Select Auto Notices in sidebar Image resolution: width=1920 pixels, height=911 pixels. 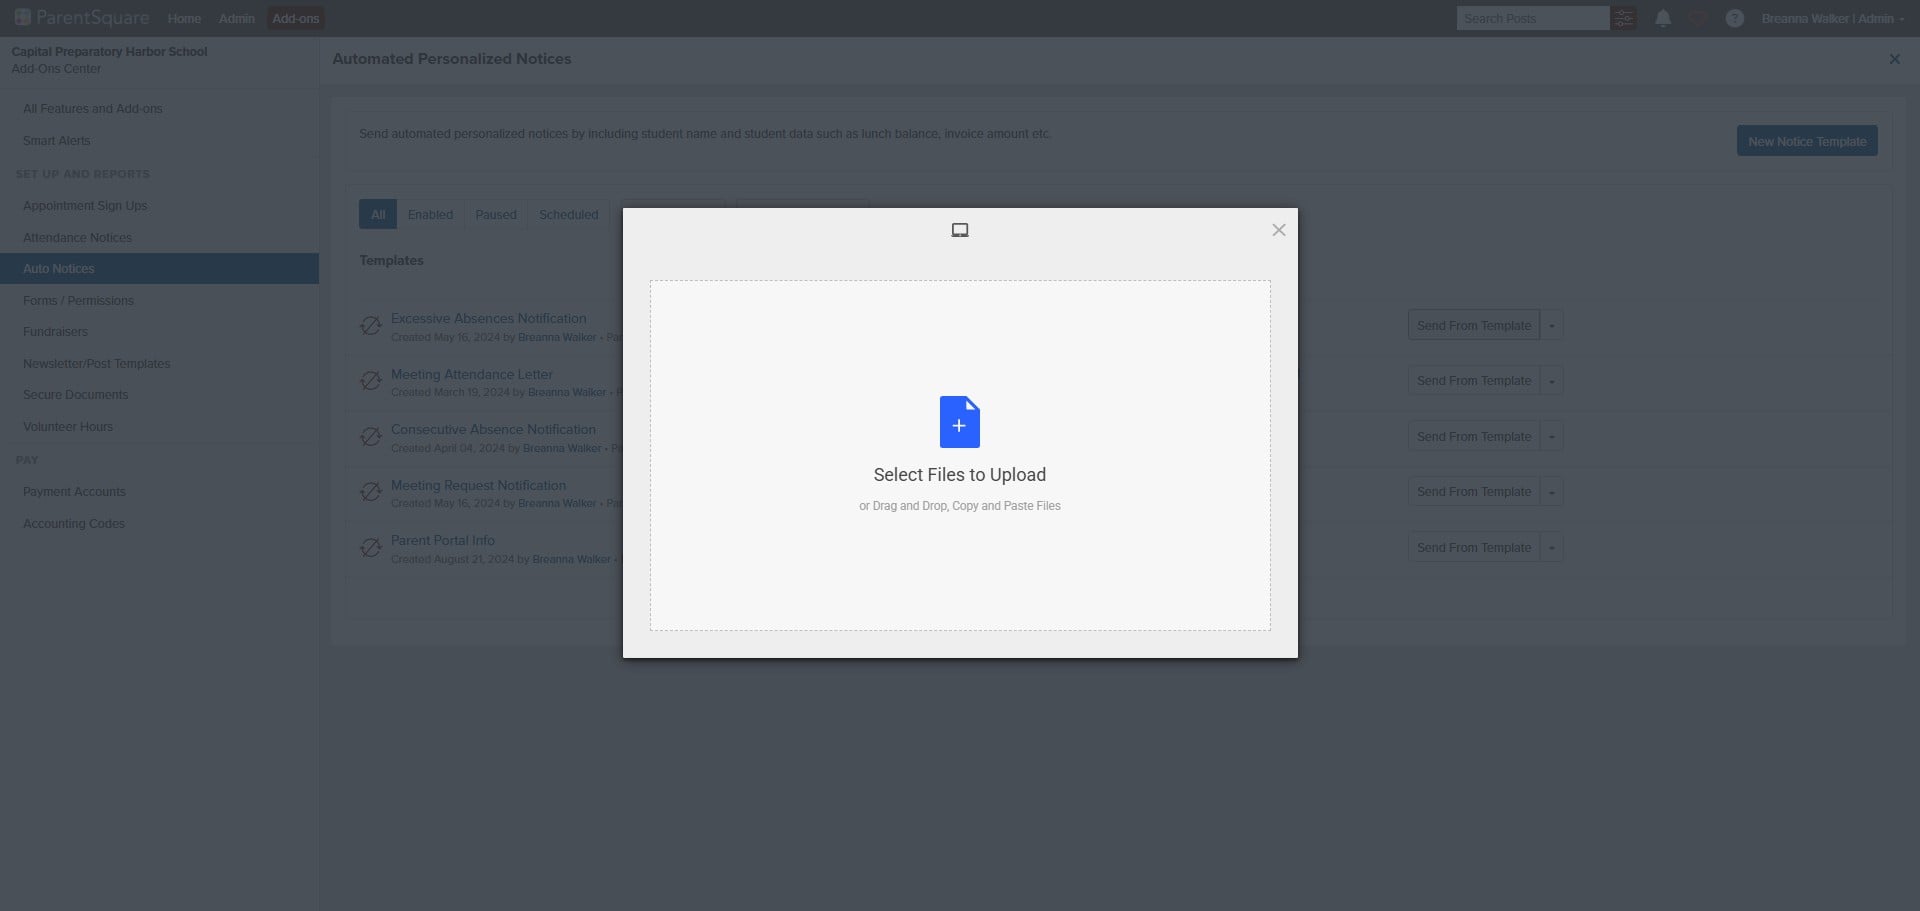159,269
